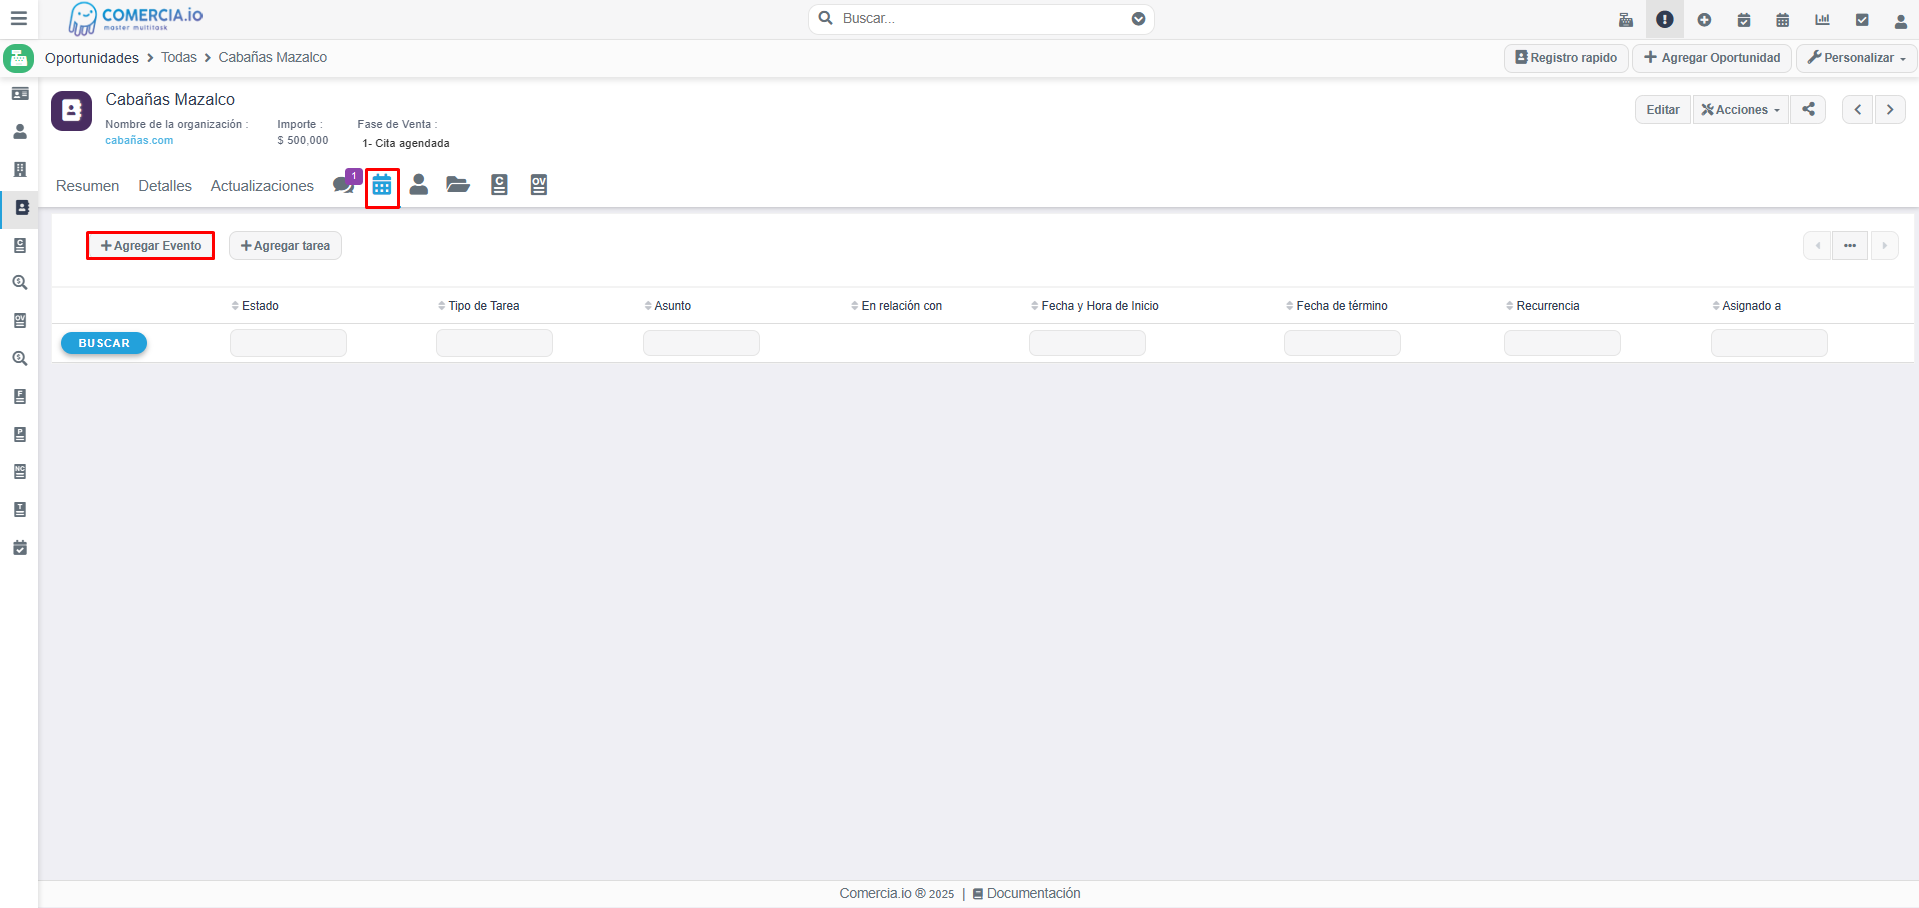Sort the list by Estado column
This screenshot has width=1919, height=908.
(260, 306)
